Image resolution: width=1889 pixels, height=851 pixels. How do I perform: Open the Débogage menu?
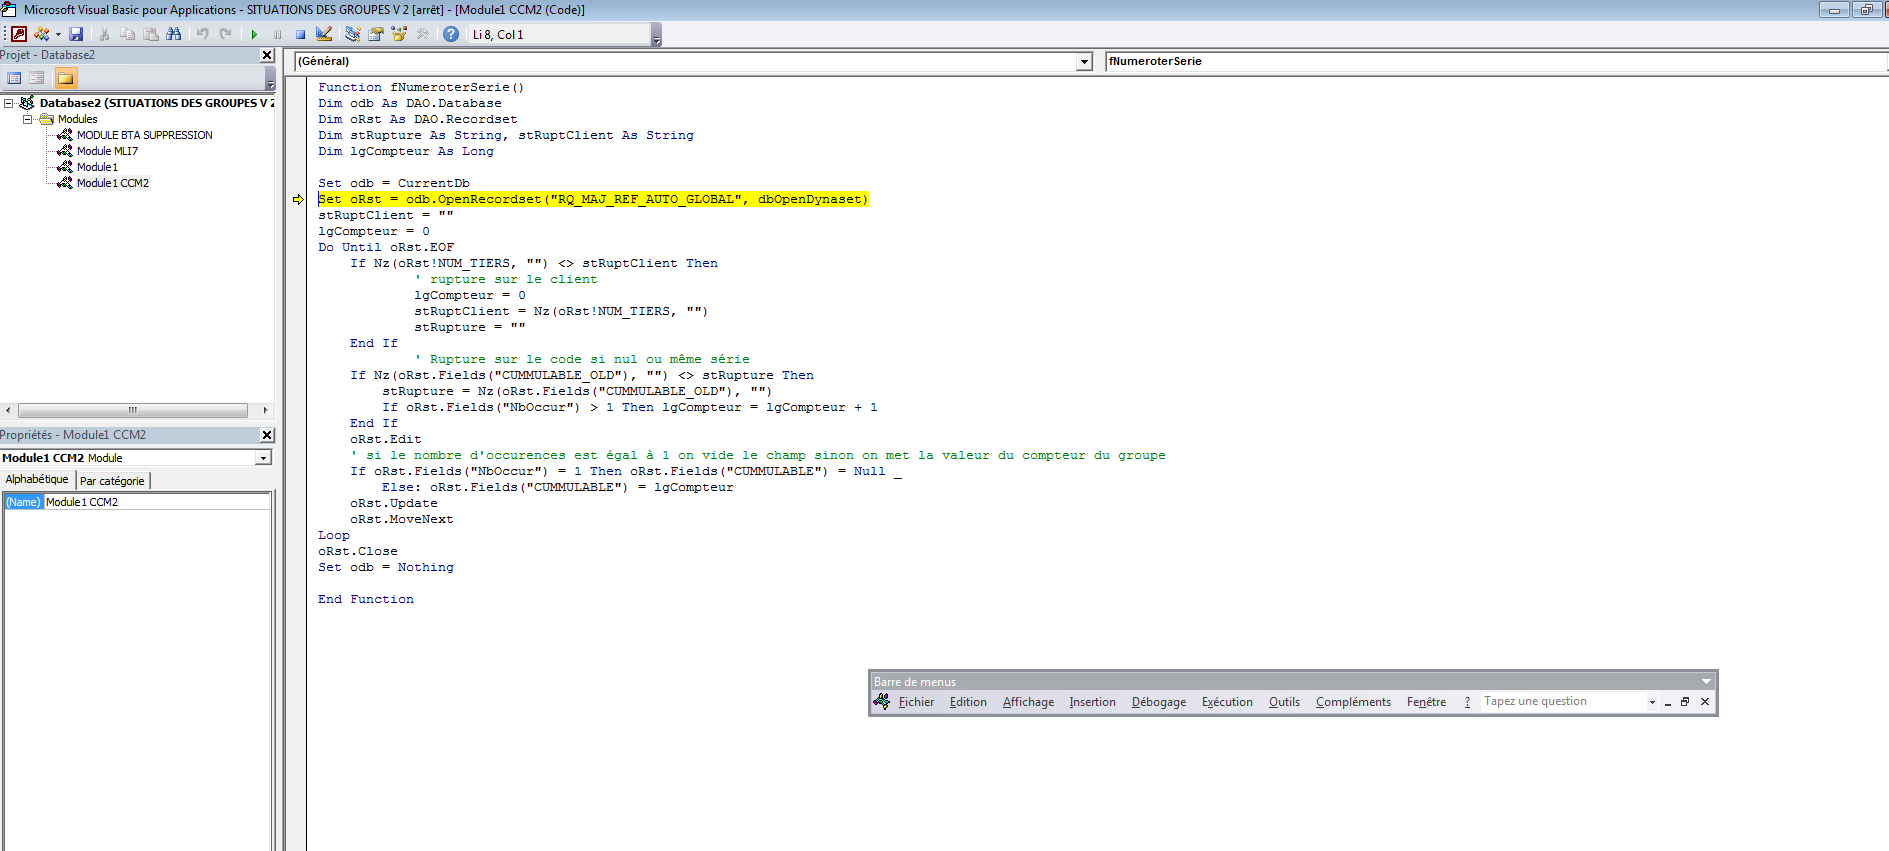pyautogui.click(x=1159, y=702)
